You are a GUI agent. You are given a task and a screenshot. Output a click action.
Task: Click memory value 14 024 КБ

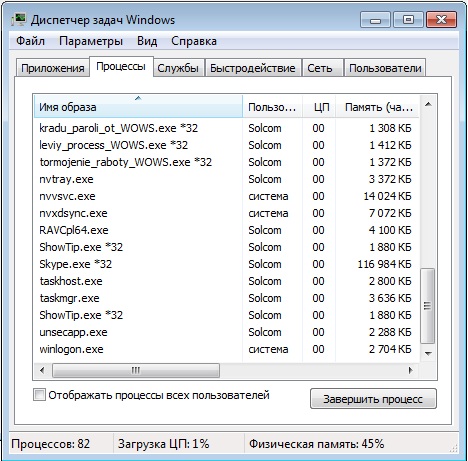point(387,196)
